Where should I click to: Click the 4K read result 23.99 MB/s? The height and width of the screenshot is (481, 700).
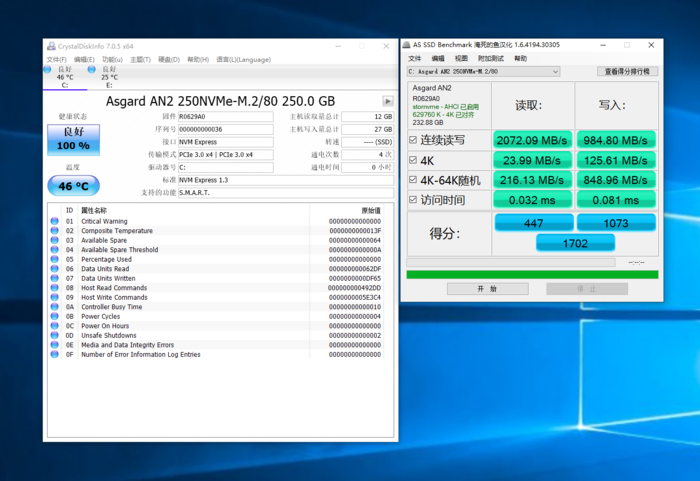(x=532, y=160)
